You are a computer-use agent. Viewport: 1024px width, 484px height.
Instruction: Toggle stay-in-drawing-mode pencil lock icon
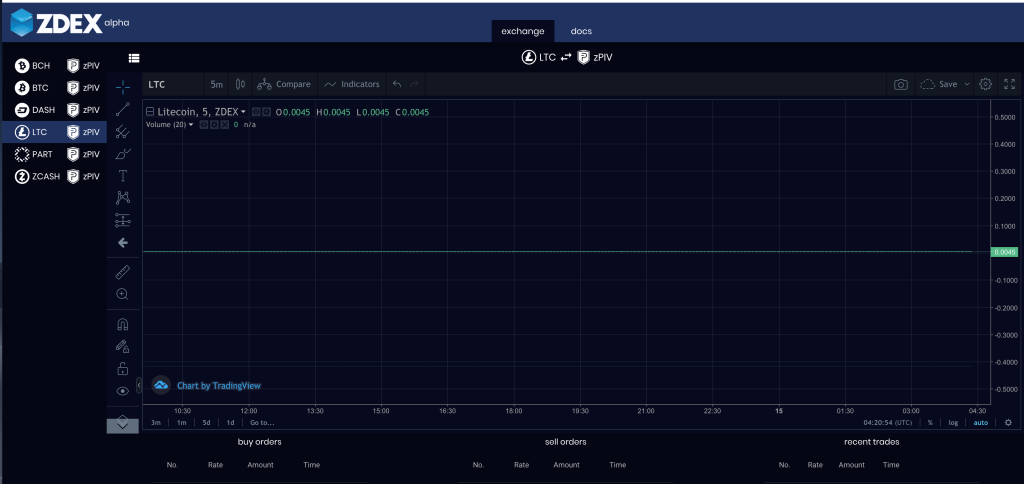122,346
